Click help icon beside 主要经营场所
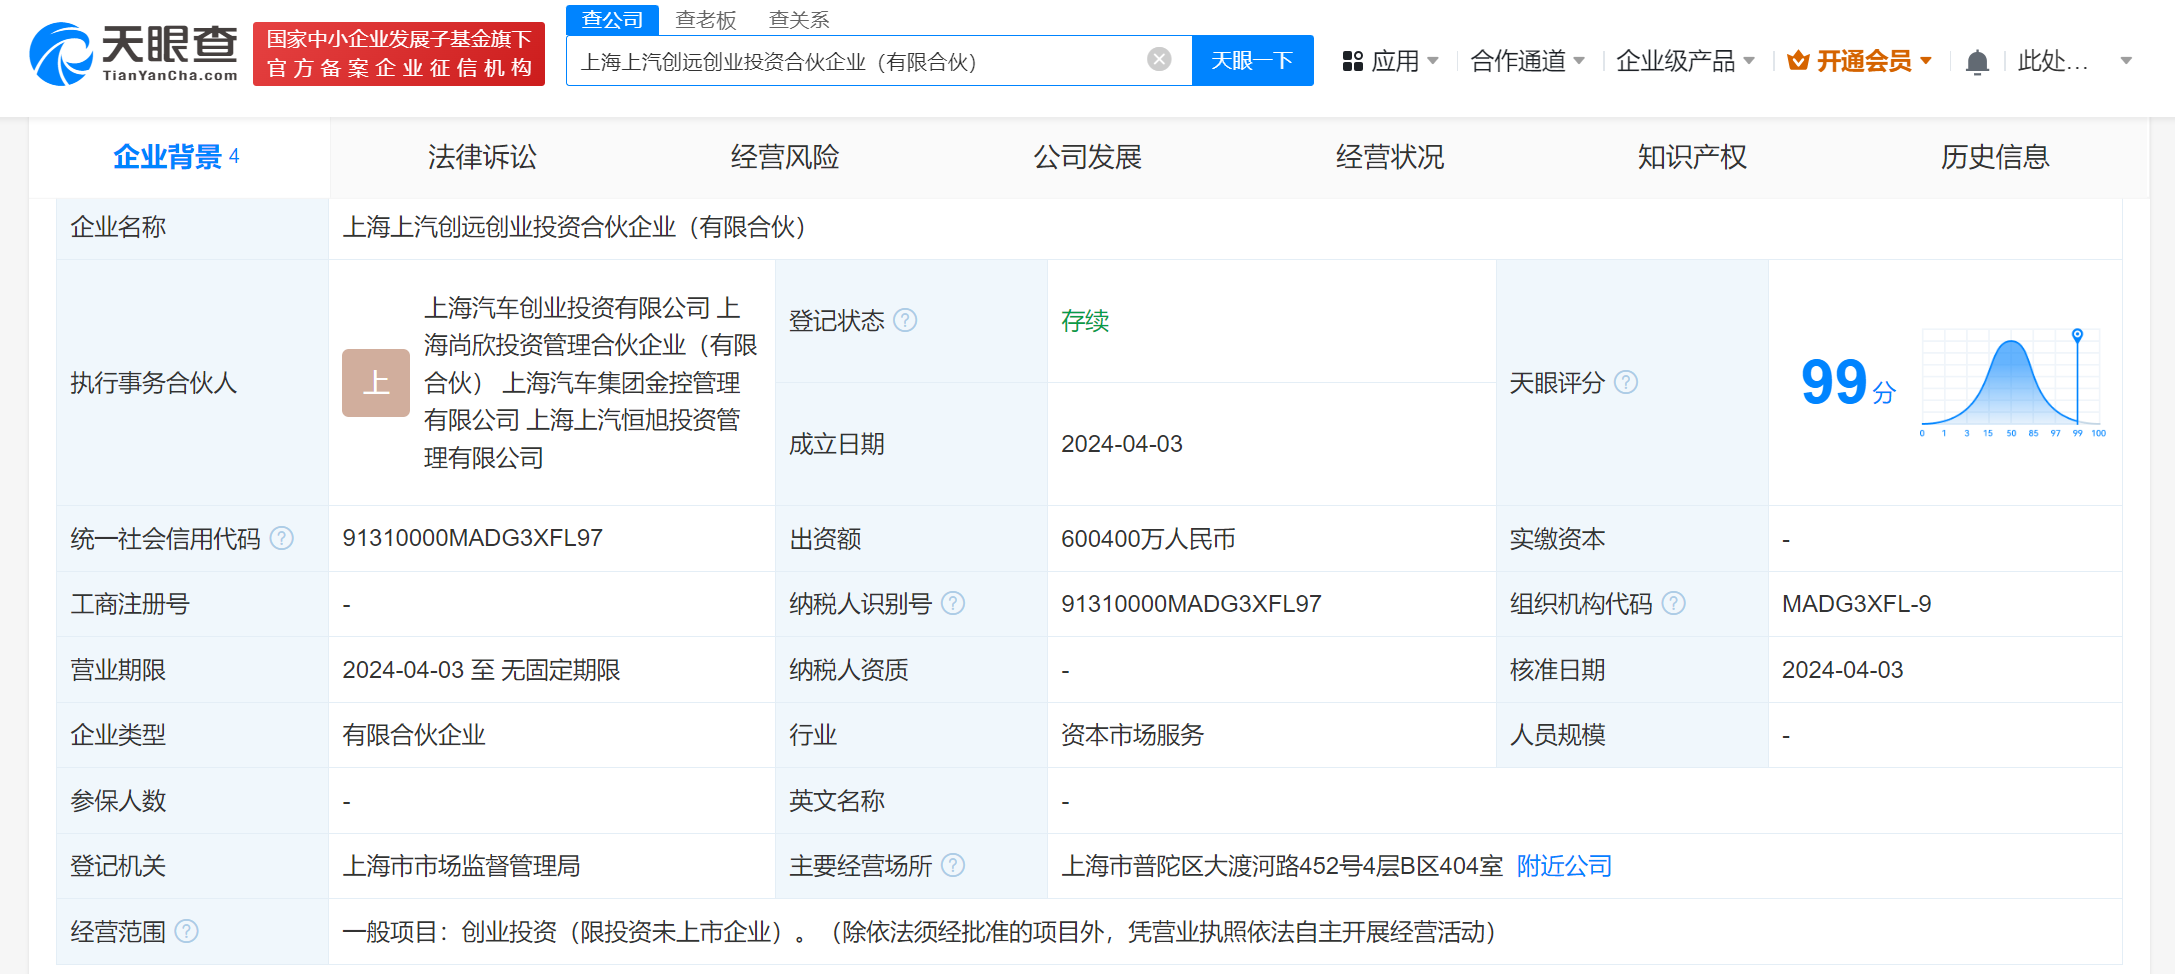Screen dimensions: 2175x974 (x=953, y=865)
